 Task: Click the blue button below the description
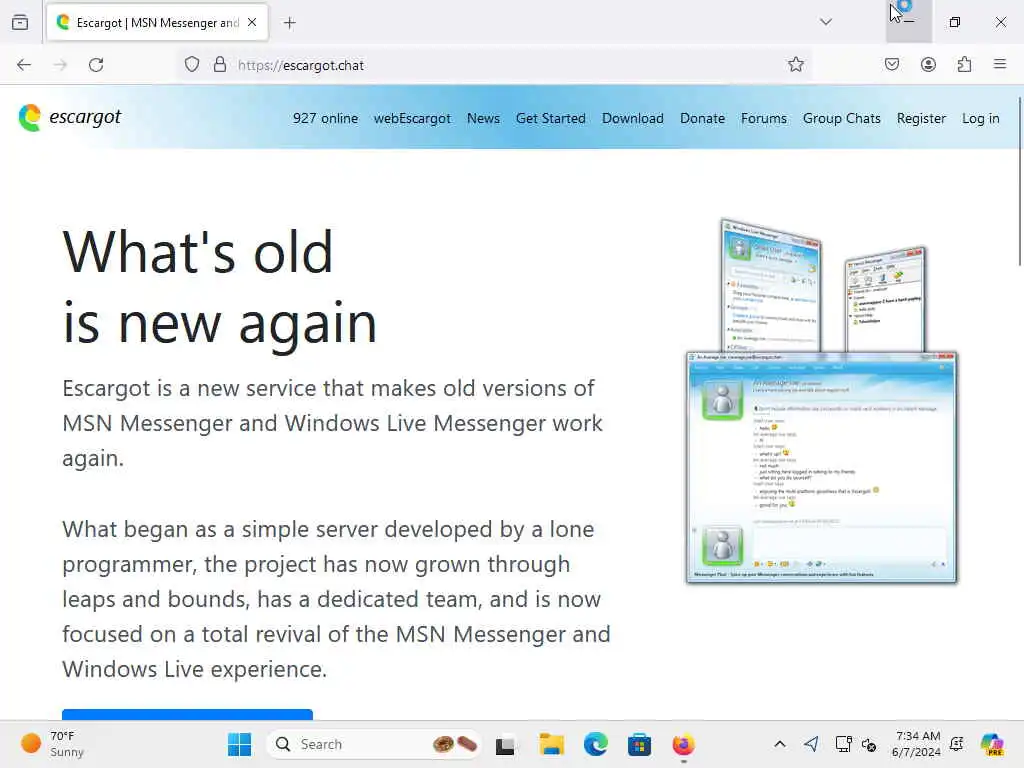tap(187, 714)
